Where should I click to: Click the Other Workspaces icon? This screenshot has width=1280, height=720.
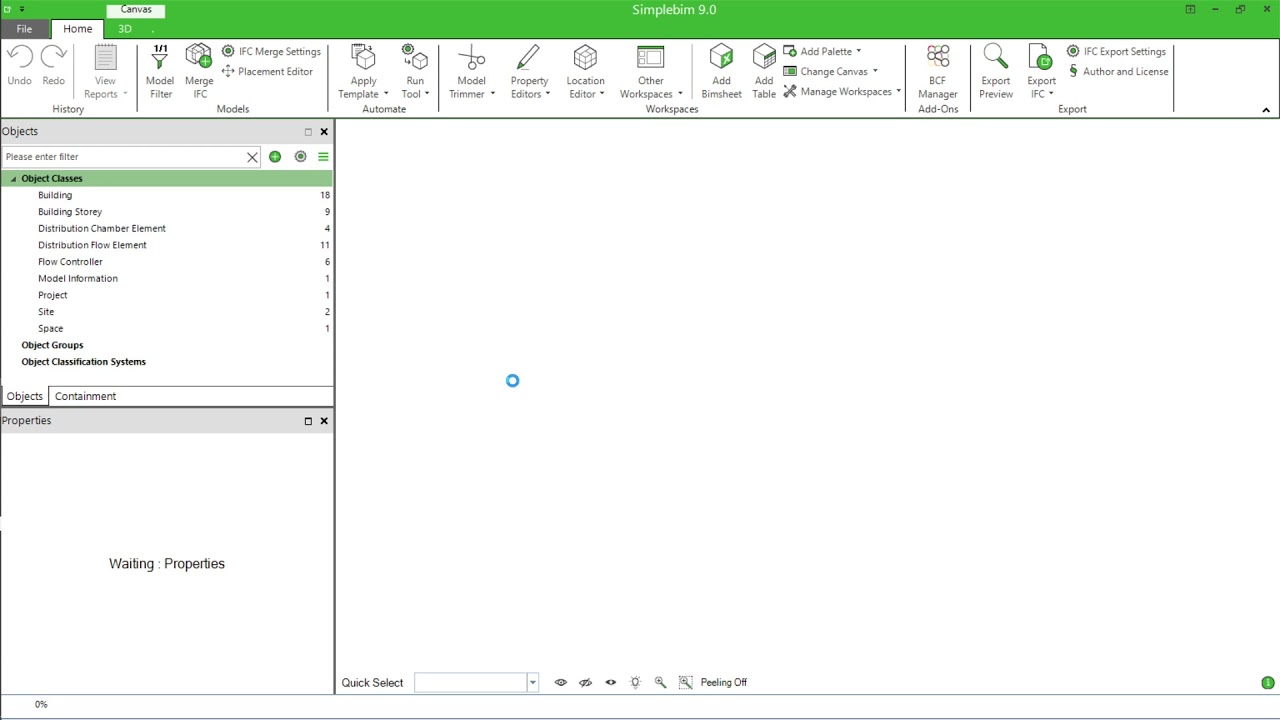tap(651, 57)
